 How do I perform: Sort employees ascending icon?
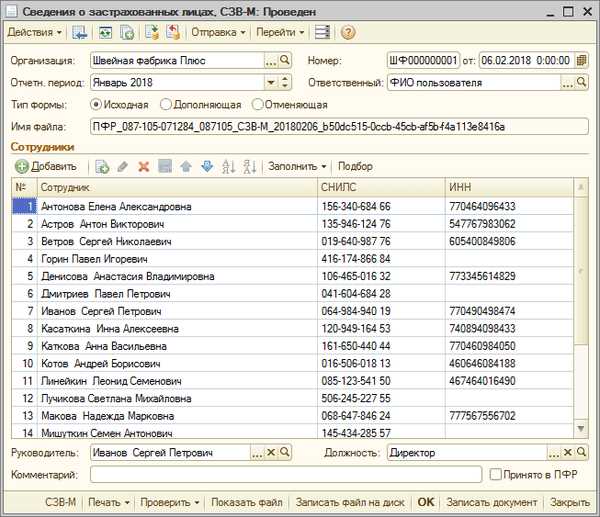[x=228, y=166]
